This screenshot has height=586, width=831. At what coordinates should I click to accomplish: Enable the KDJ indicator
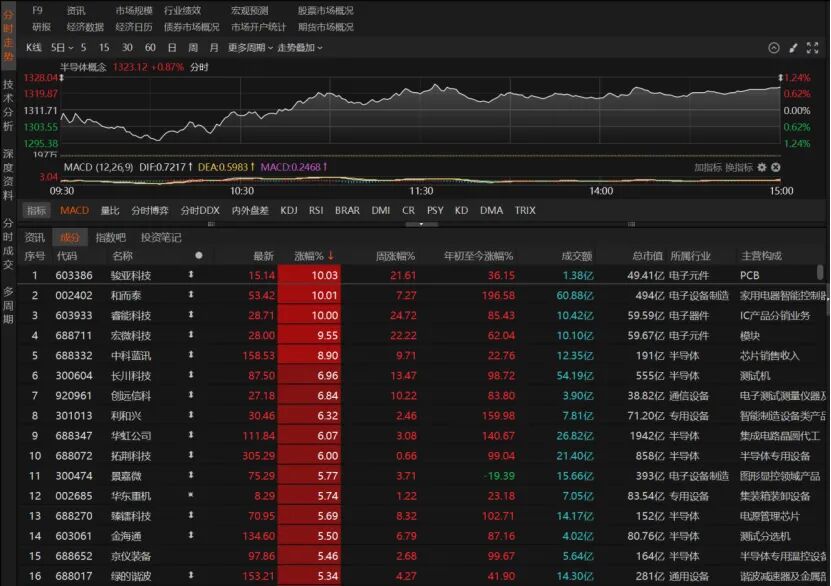[x=289, y=210]
